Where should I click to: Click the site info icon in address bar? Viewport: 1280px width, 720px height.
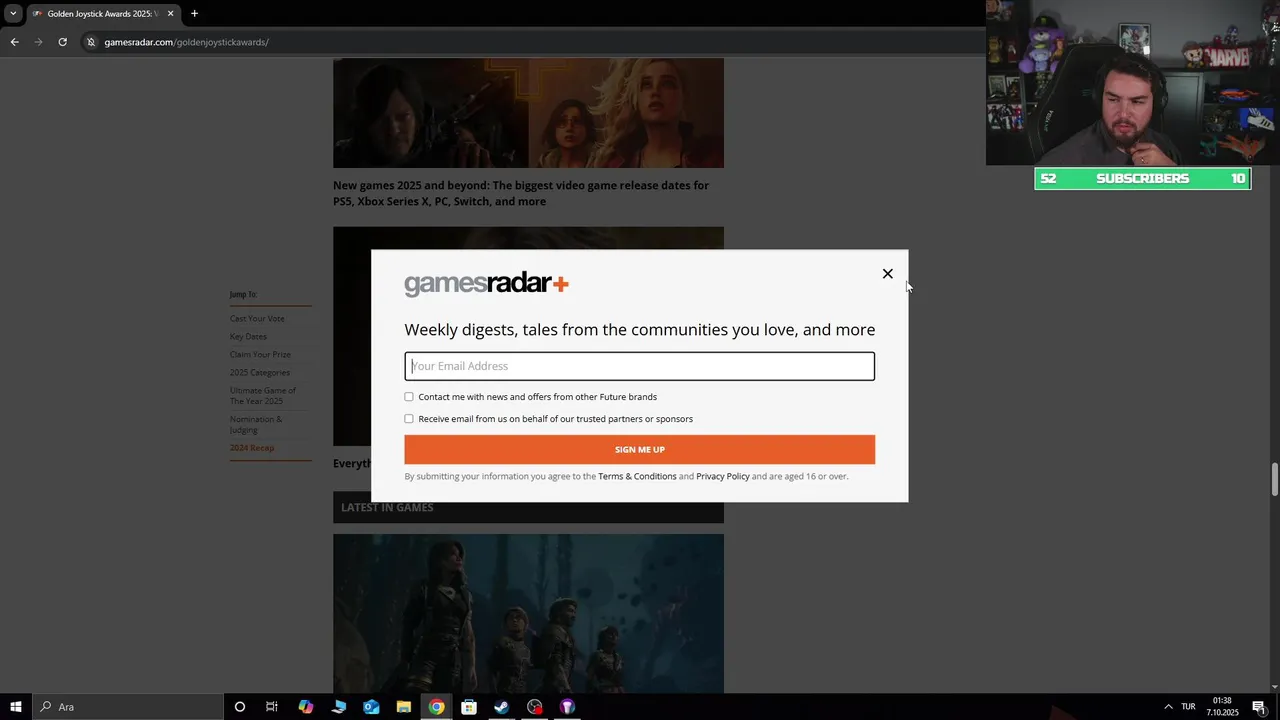[91, 42]
